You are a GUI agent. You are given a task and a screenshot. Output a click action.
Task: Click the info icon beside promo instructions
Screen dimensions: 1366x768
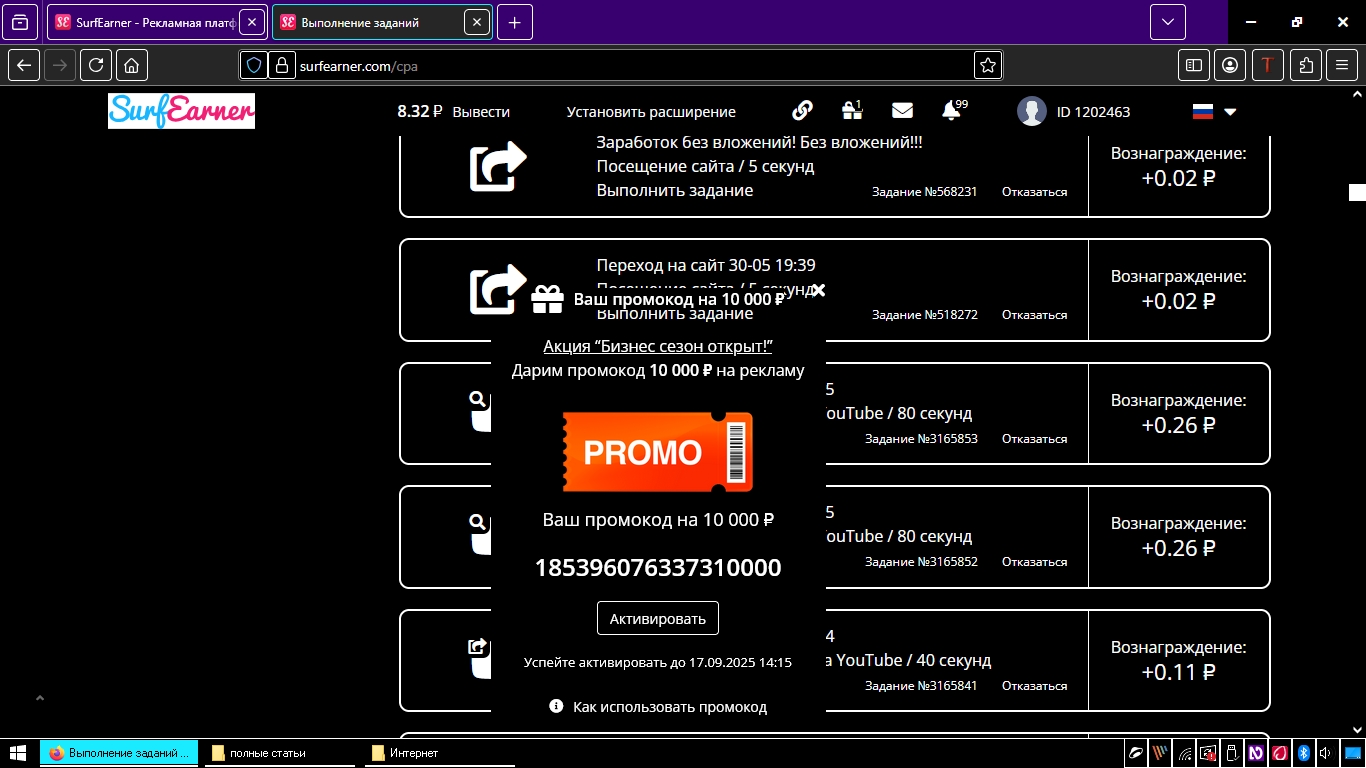point(556,706)
